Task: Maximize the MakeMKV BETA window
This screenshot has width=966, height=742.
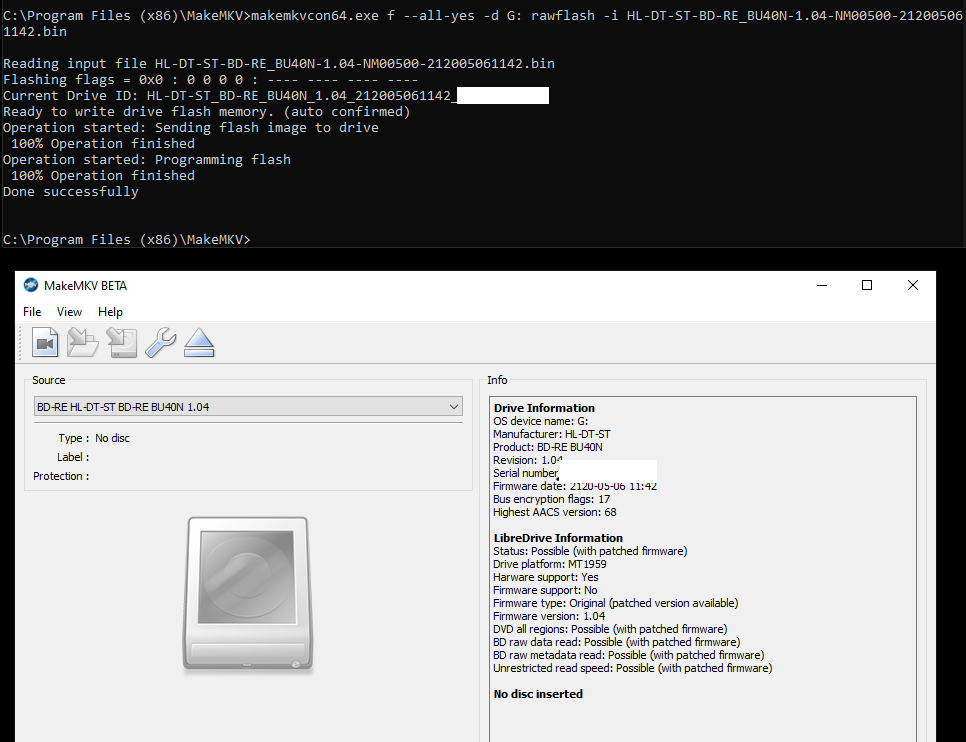Action: click(x=867, y=285)
